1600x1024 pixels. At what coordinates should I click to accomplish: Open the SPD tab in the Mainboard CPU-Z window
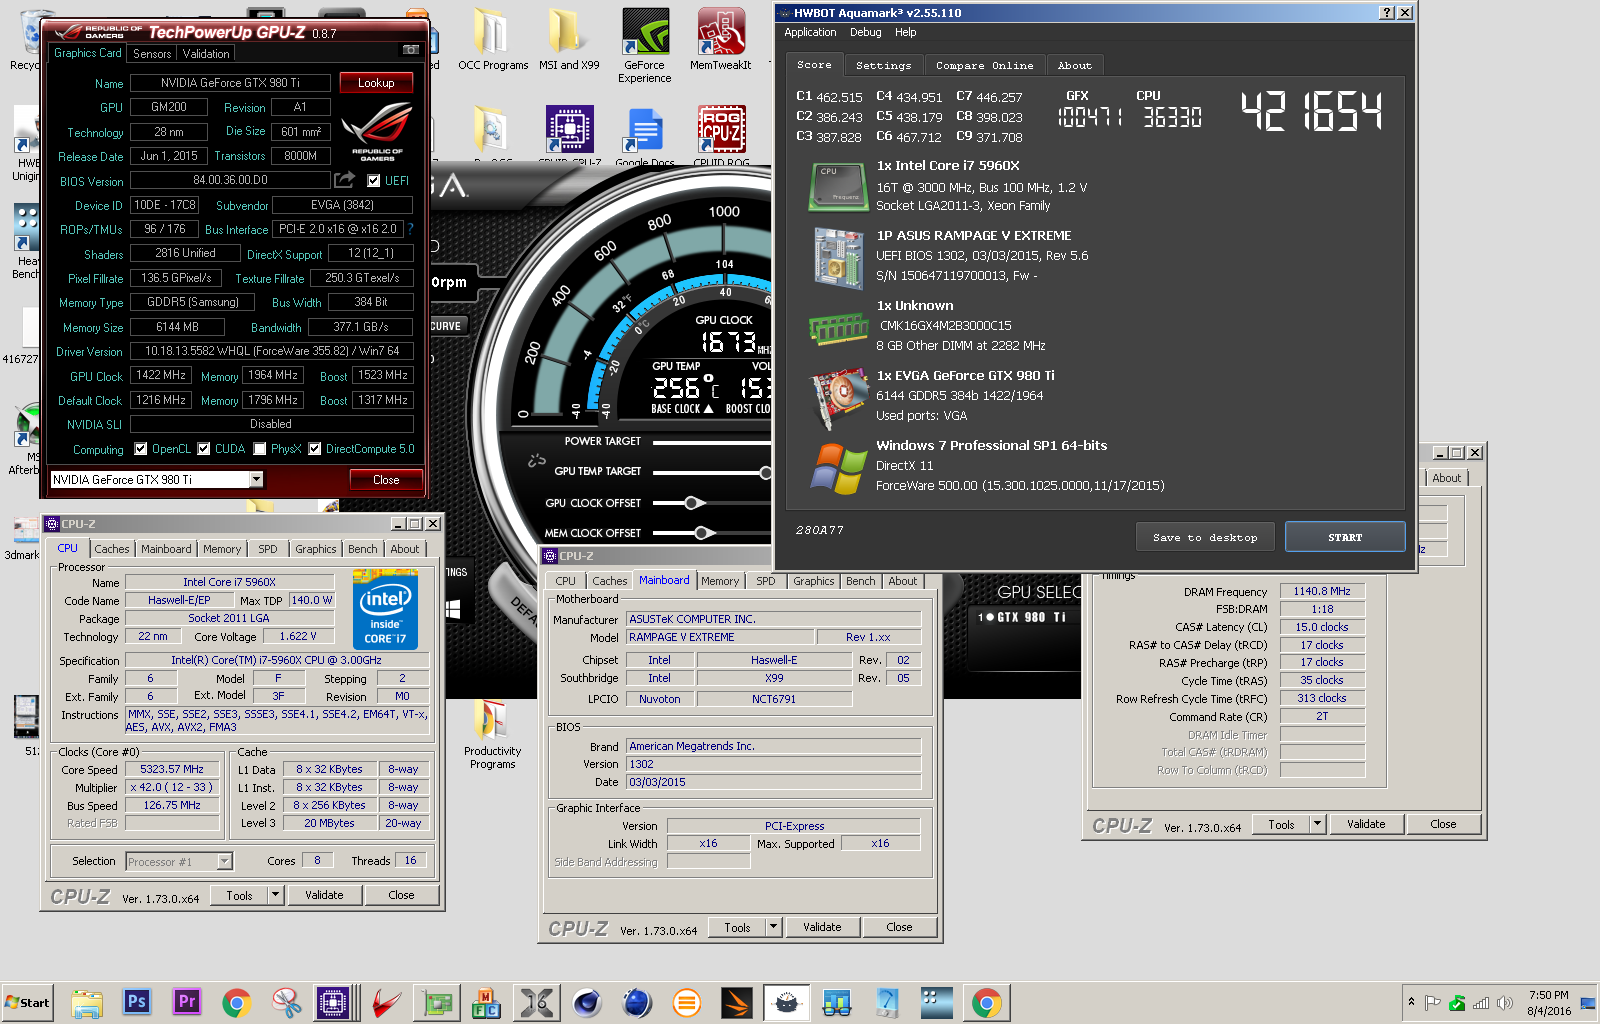[x=766, y=581]
